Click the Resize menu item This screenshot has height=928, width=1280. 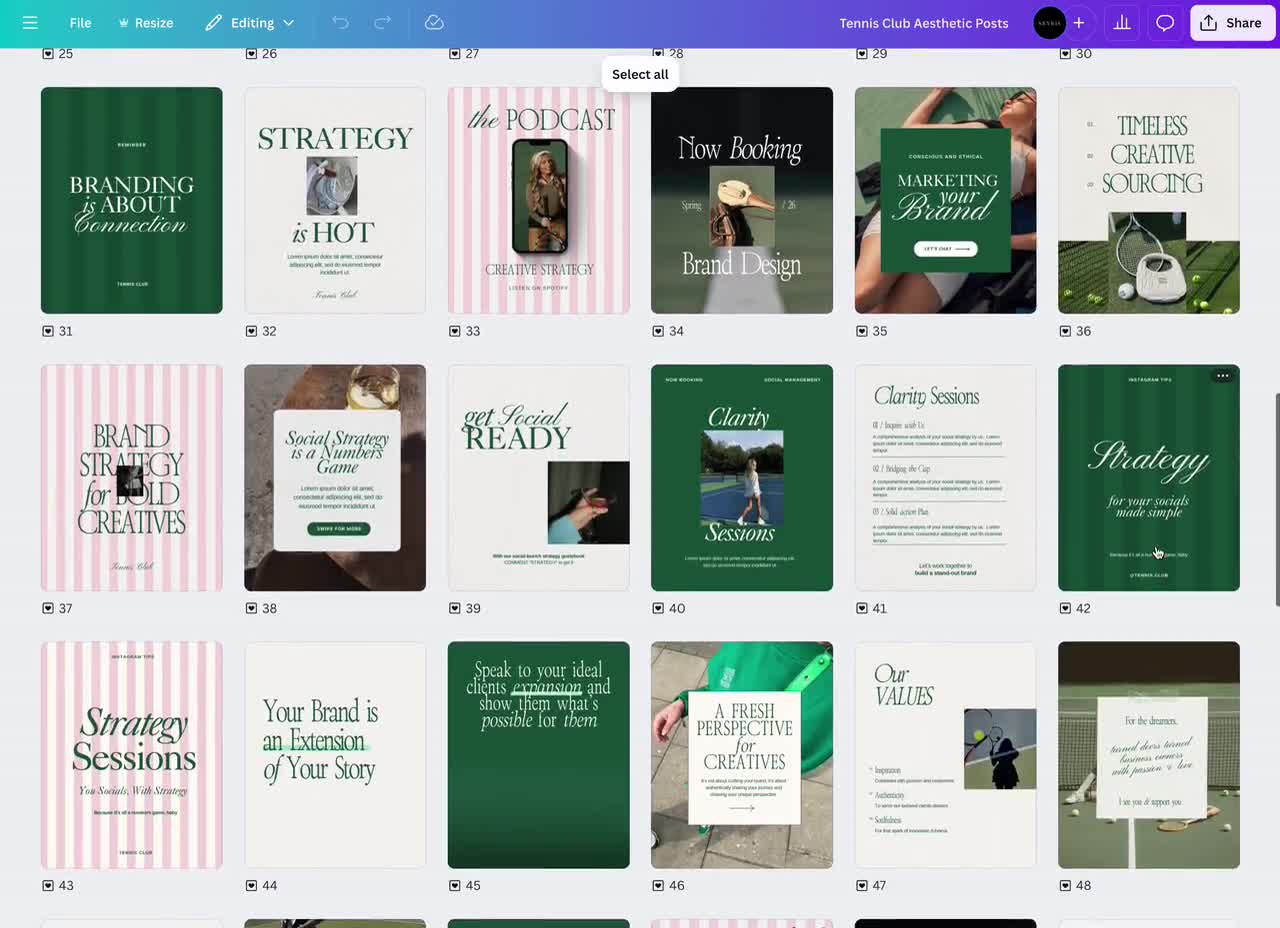[x=146, y=22]
